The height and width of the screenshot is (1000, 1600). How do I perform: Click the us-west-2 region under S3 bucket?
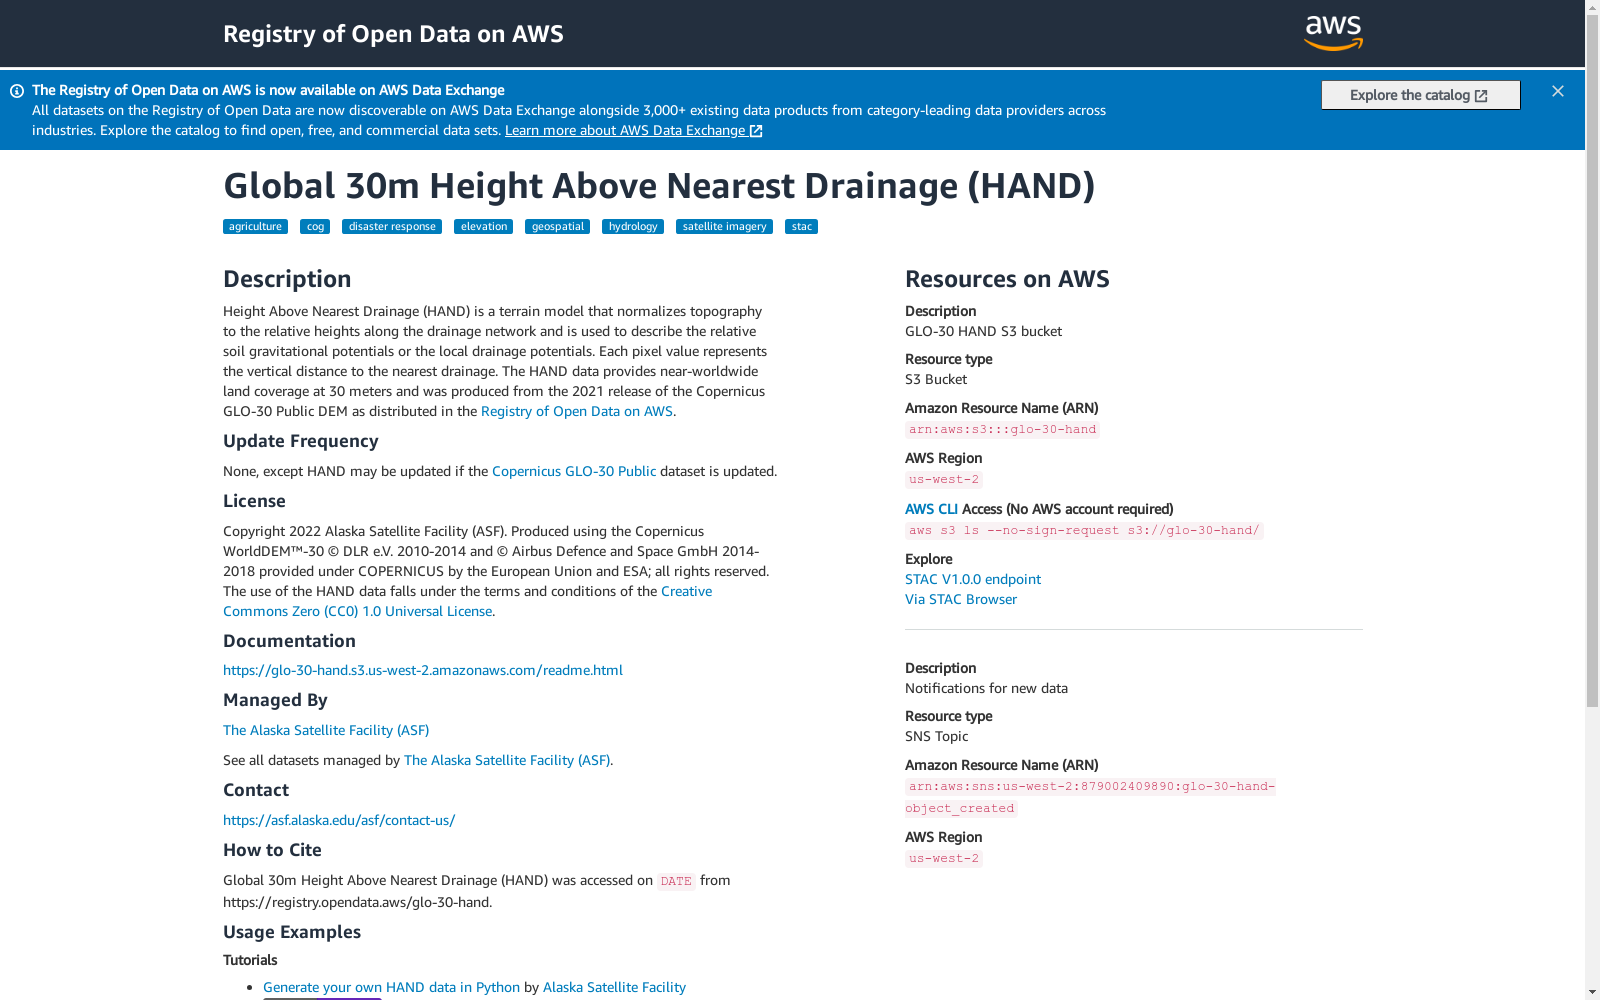click(944, 480)
